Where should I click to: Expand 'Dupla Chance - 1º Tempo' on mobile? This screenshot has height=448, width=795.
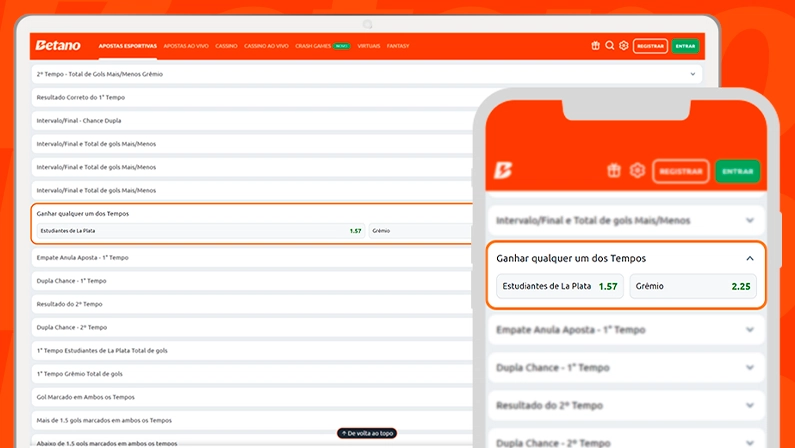coord(750,367)
